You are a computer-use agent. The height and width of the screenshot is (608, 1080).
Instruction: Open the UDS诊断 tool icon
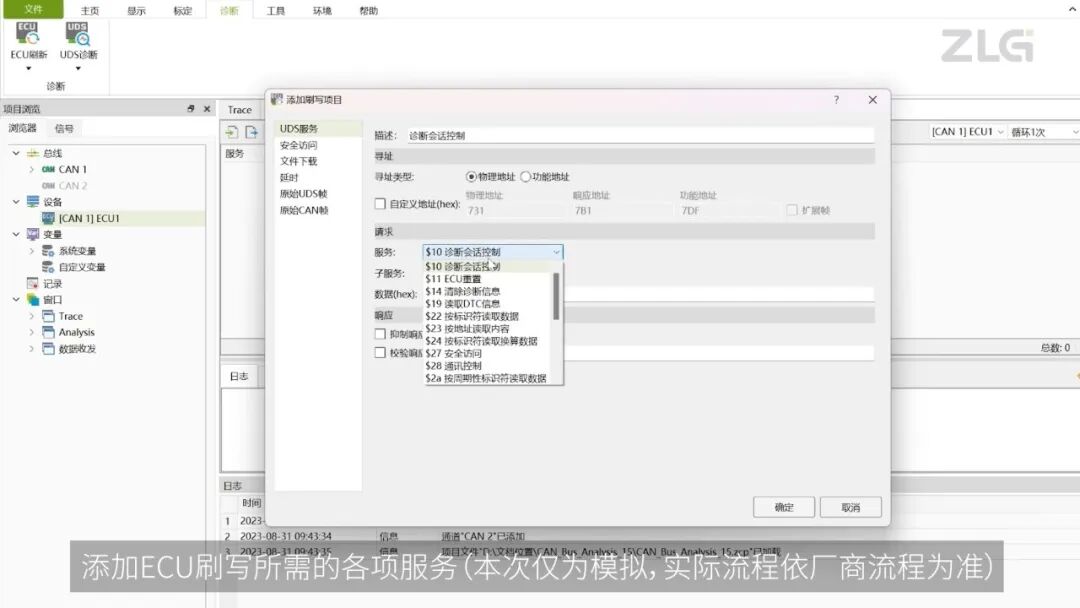pos(77,38)
